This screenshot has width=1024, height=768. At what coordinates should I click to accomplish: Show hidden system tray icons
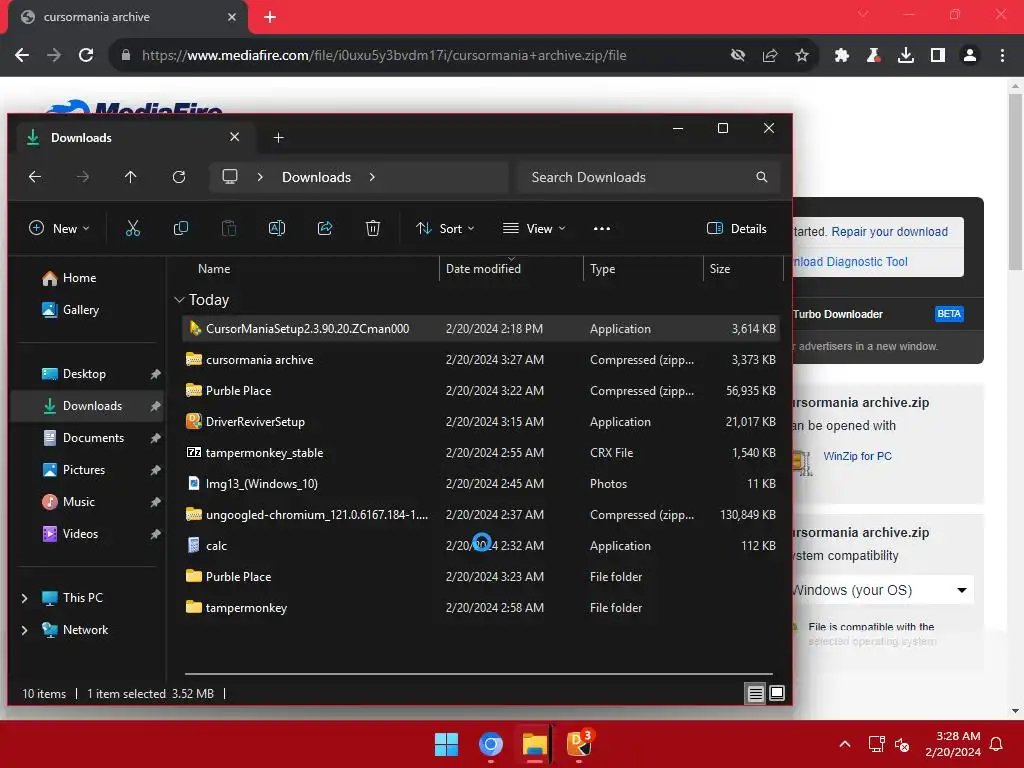pos(844,744)
